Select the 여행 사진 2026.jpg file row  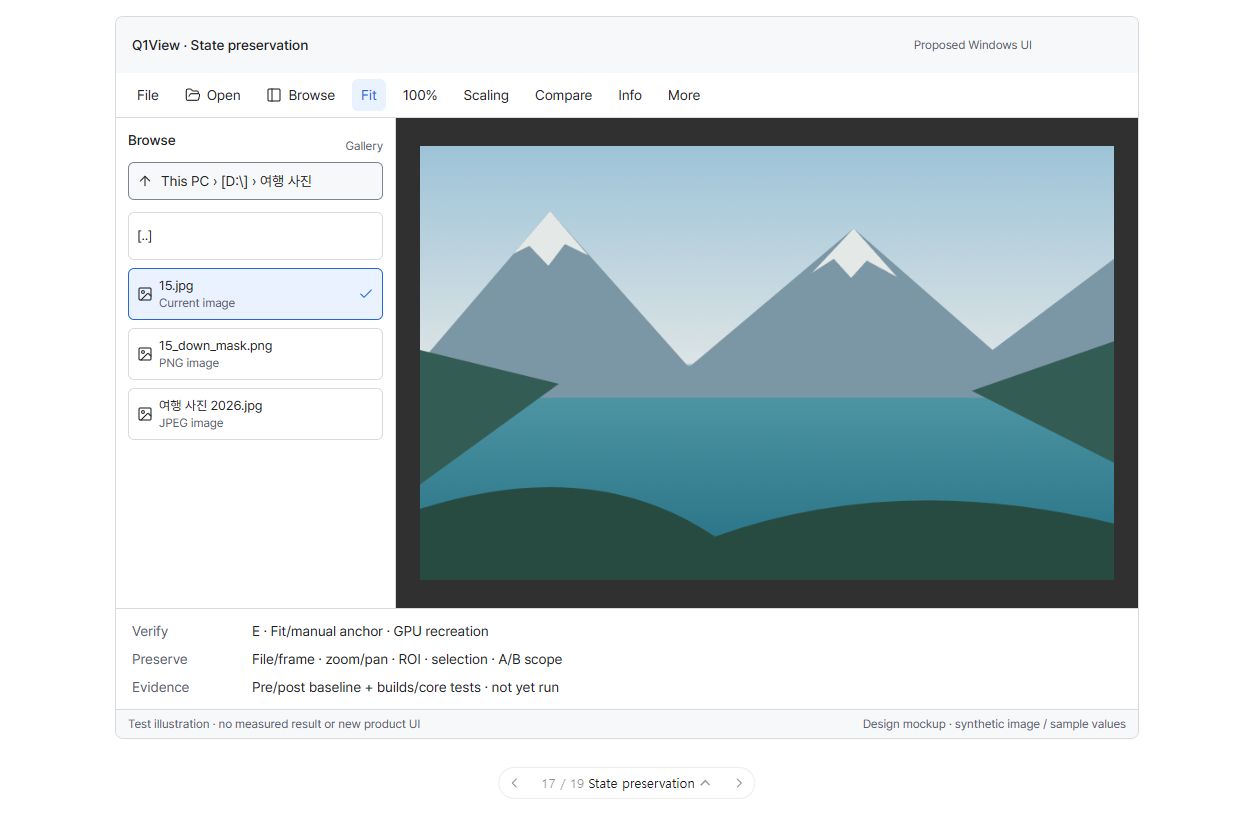point(255,414)
